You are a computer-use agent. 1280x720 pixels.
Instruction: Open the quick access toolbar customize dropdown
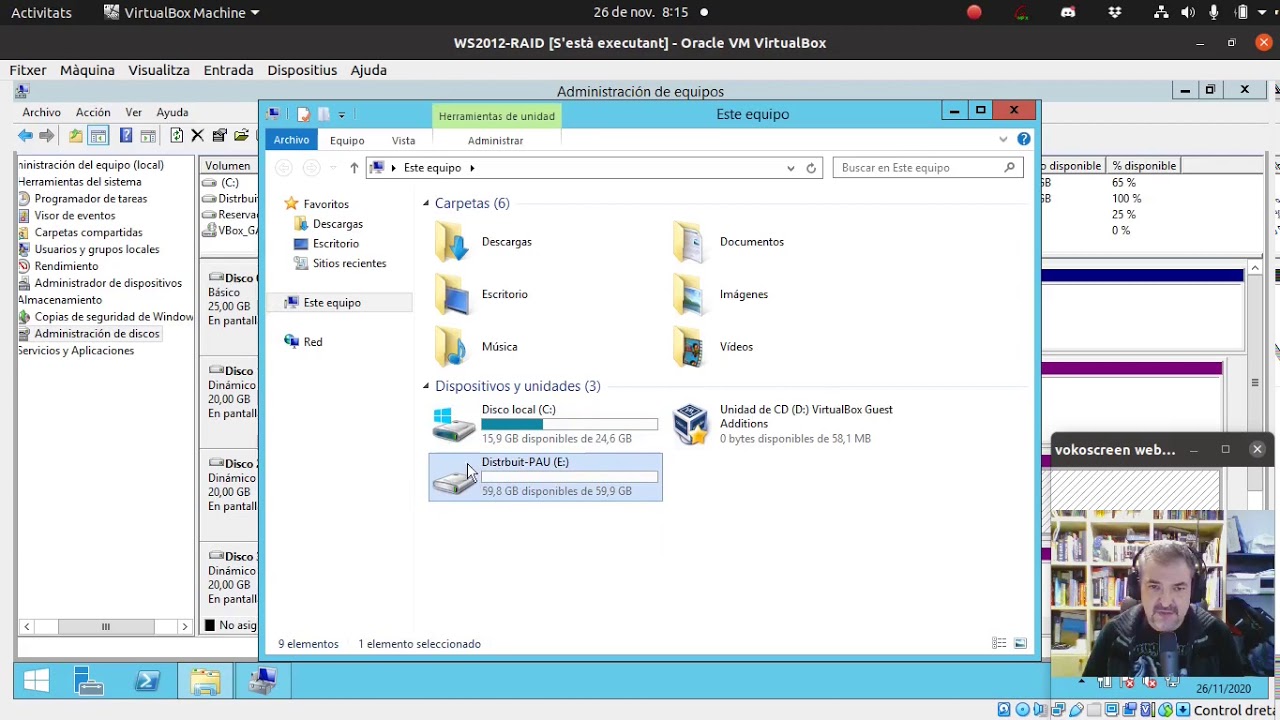coord(341,114)
